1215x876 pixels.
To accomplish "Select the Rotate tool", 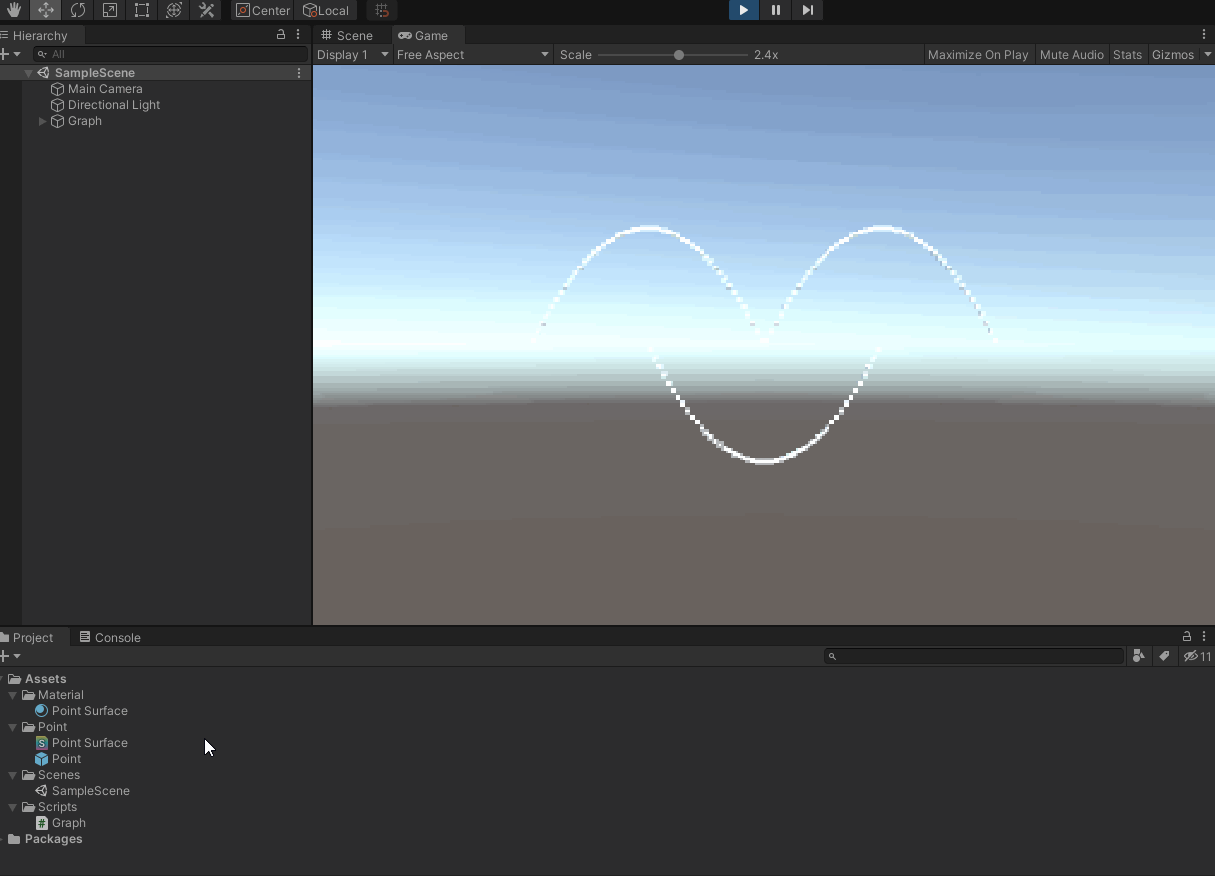I will pos(77,10).
